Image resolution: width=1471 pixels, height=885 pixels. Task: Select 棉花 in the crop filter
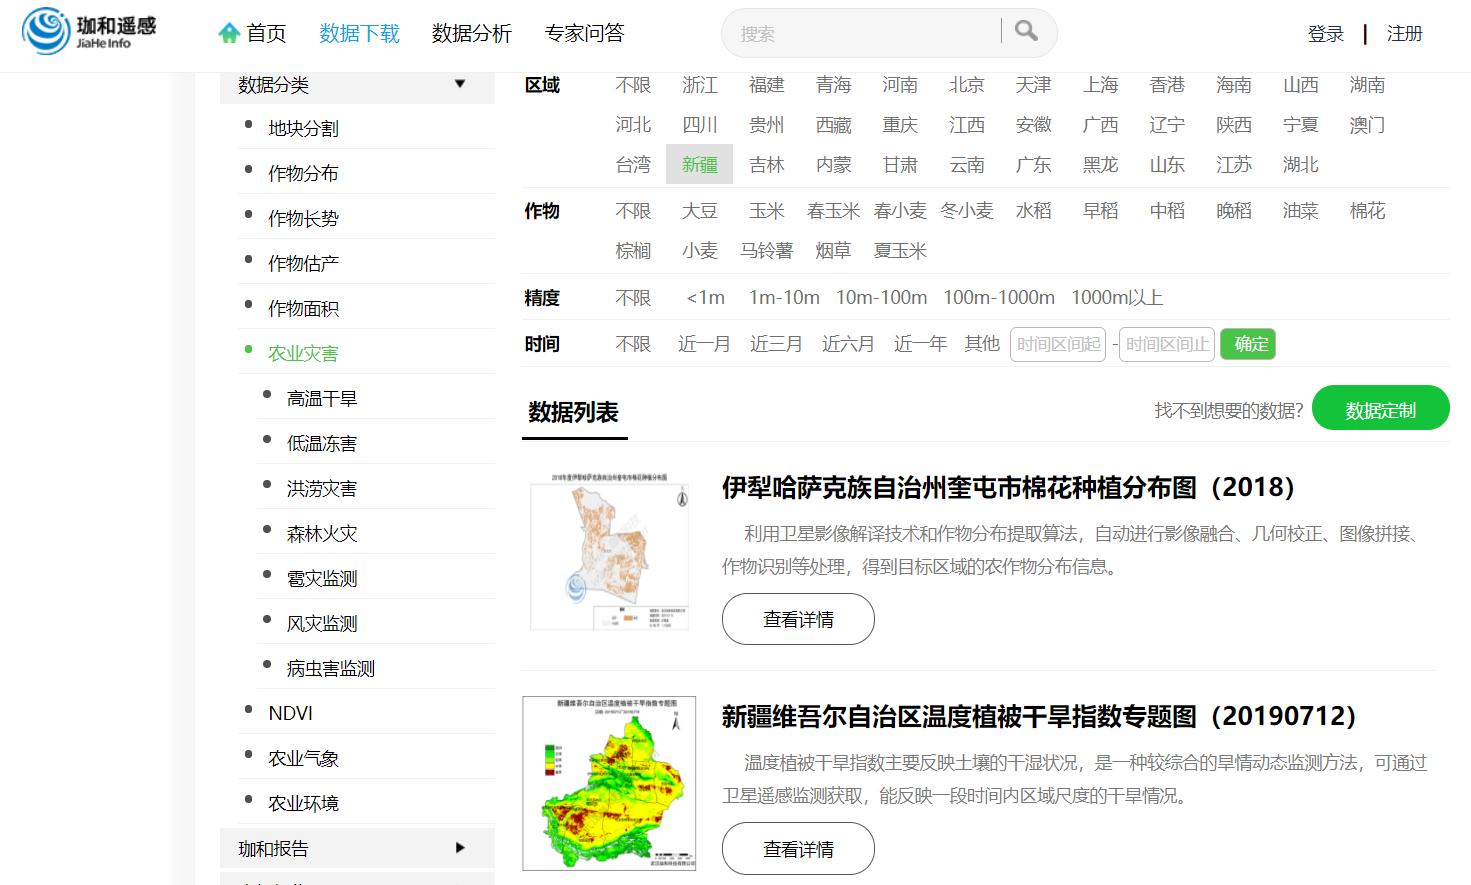click(x=1367, y=211)
